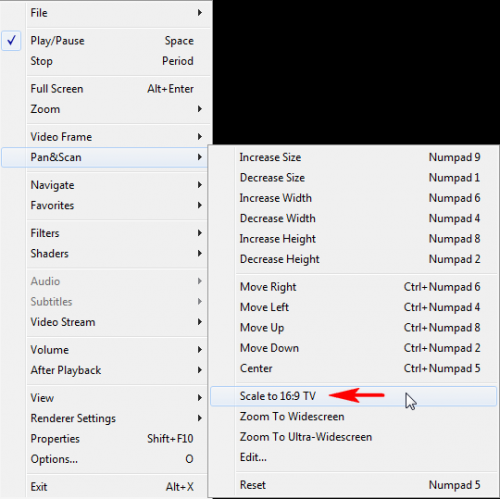Toggle the Play/Pause checkmark item
Screen dimensions: 500x499
pyautogui.click(x=106, y=41)
